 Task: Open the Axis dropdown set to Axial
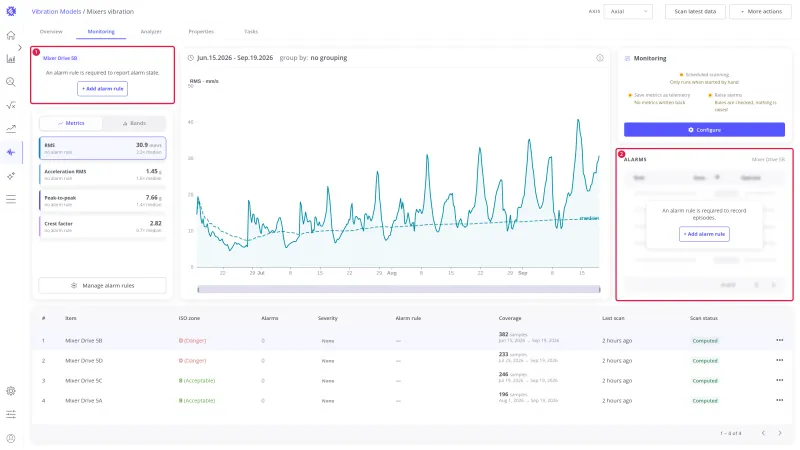(628, 11)
